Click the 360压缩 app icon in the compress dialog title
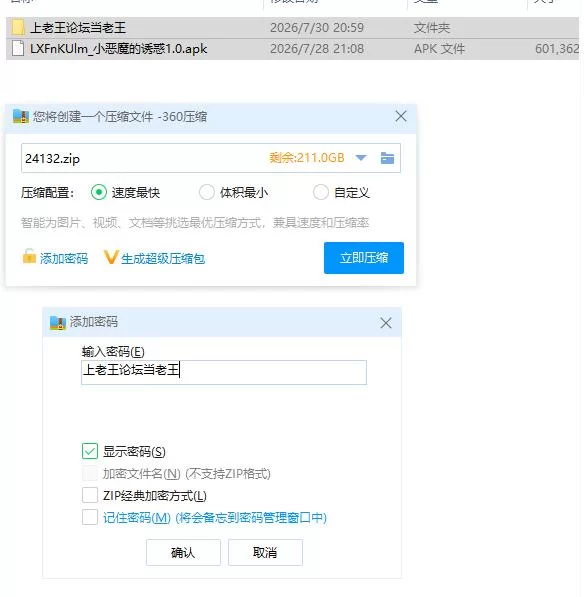 (x=21, y=116)
